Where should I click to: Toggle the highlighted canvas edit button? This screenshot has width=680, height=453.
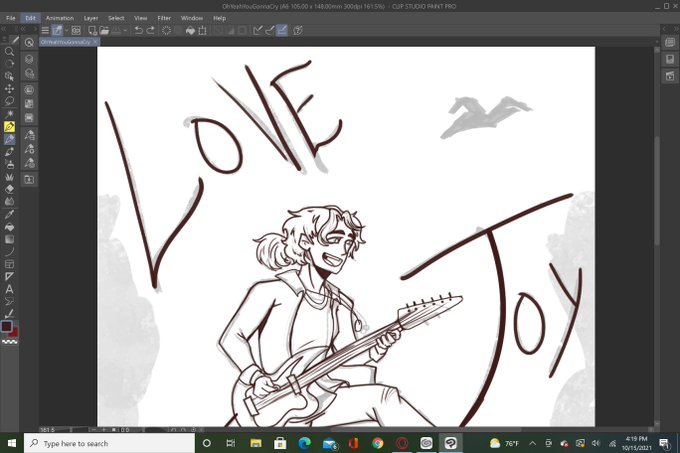click(57, 30)
